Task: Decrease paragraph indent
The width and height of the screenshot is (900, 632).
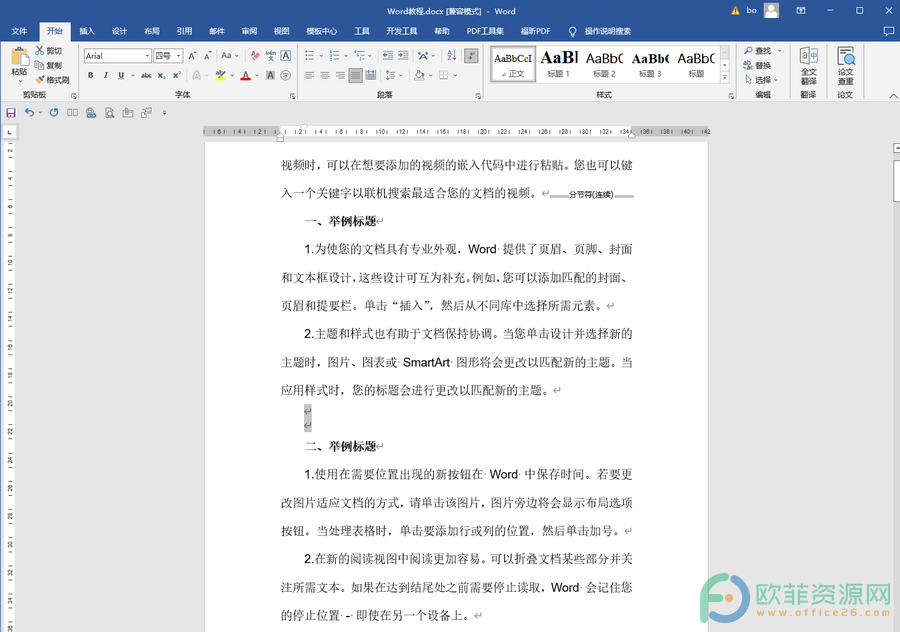Action: click(x=387, y=56)
